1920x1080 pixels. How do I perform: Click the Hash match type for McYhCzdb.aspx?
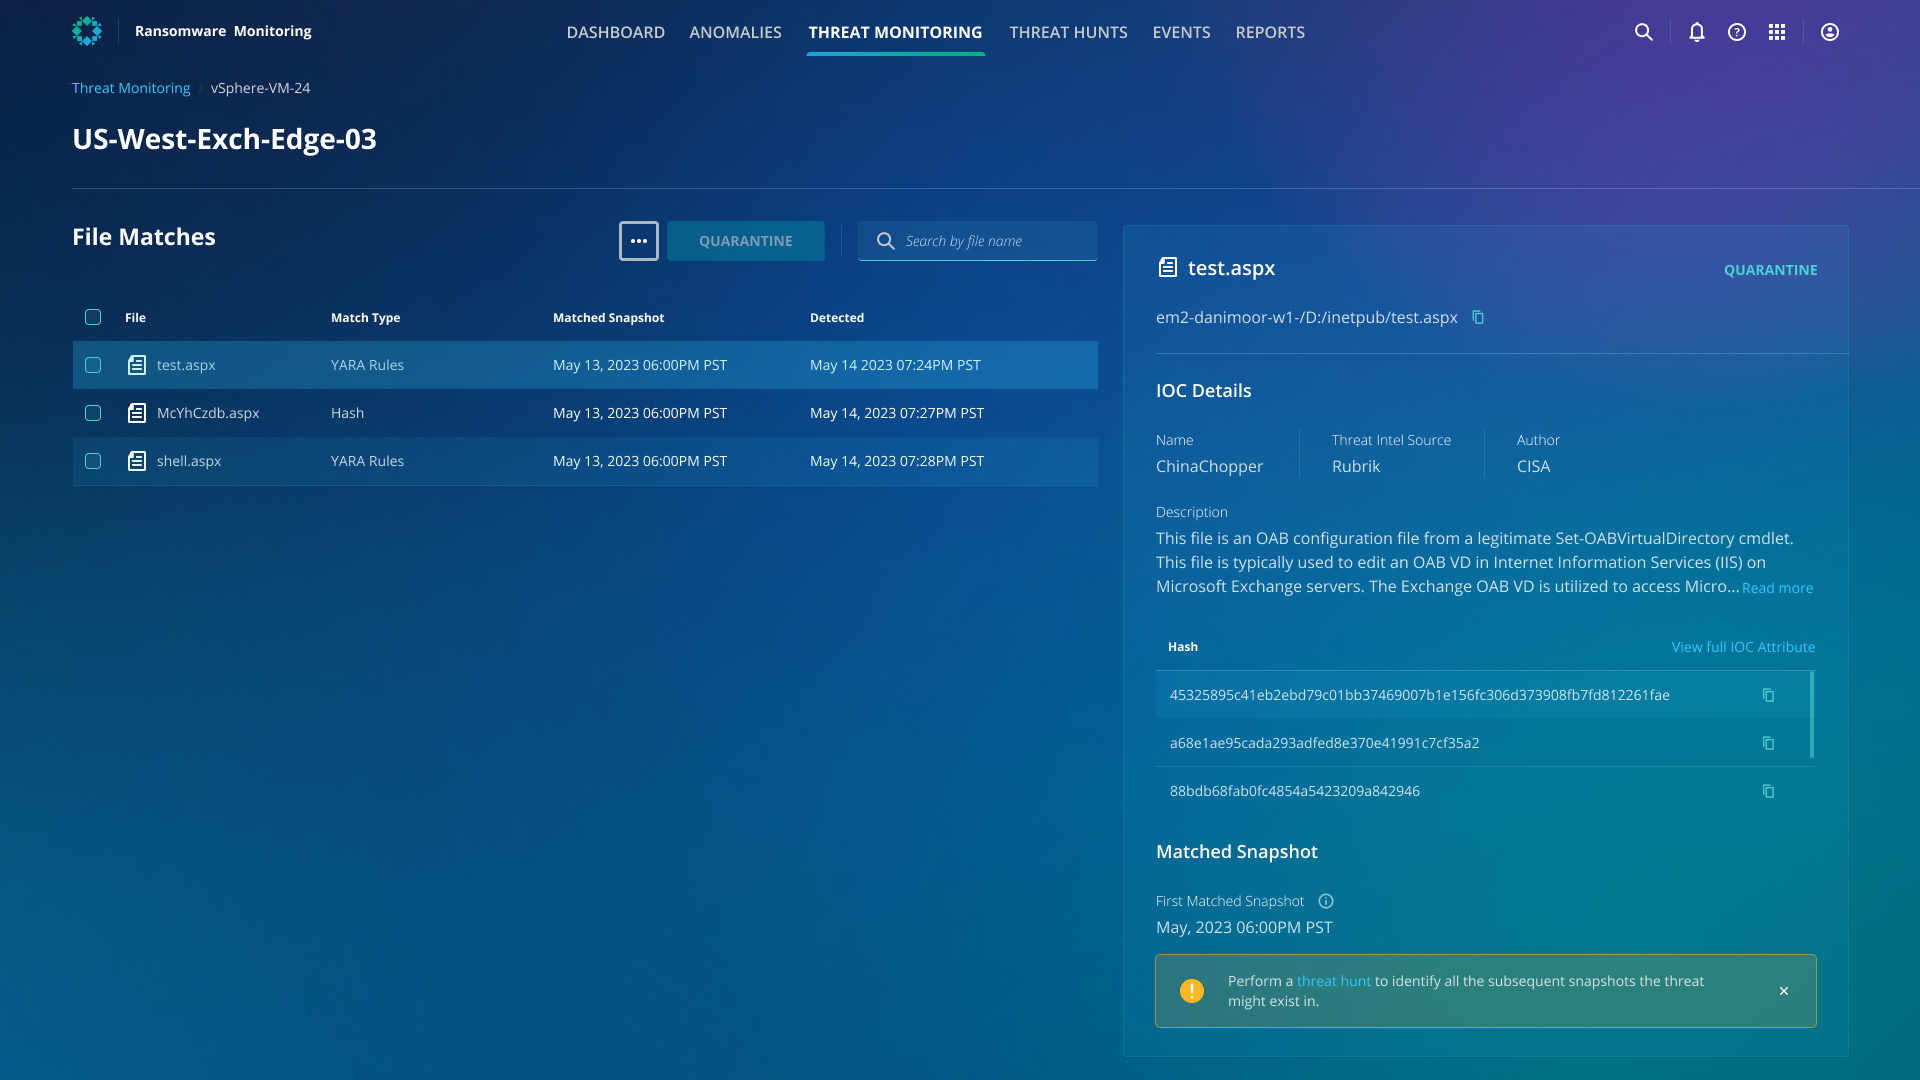tap(347, 413)
